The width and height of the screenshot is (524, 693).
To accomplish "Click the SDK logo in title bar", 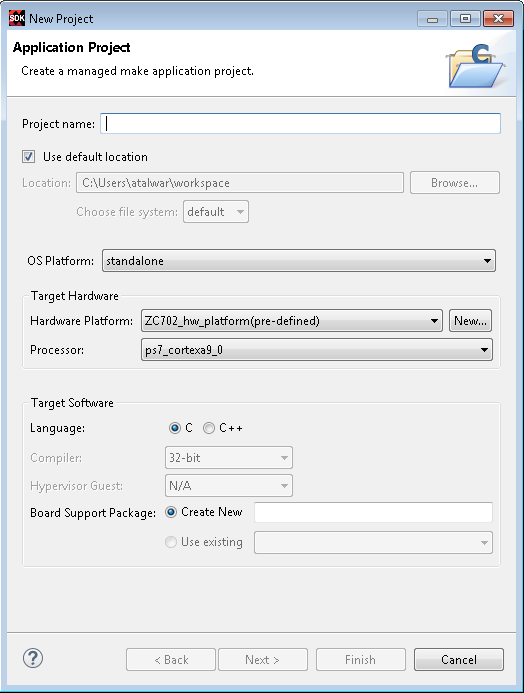I will (x=17, y=18).
